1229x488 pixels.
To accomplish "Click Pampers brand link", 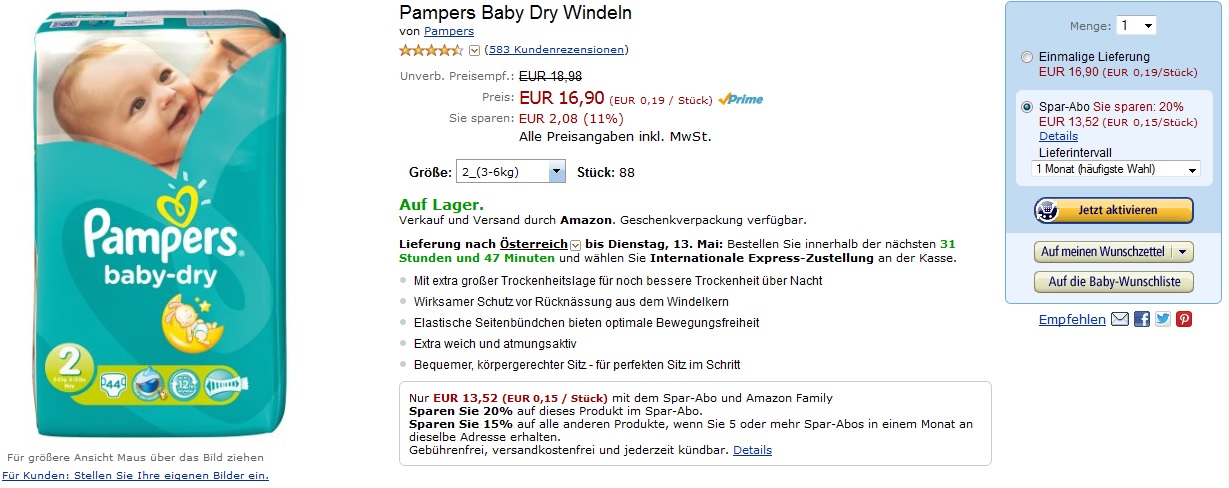I will click(449, 32).
